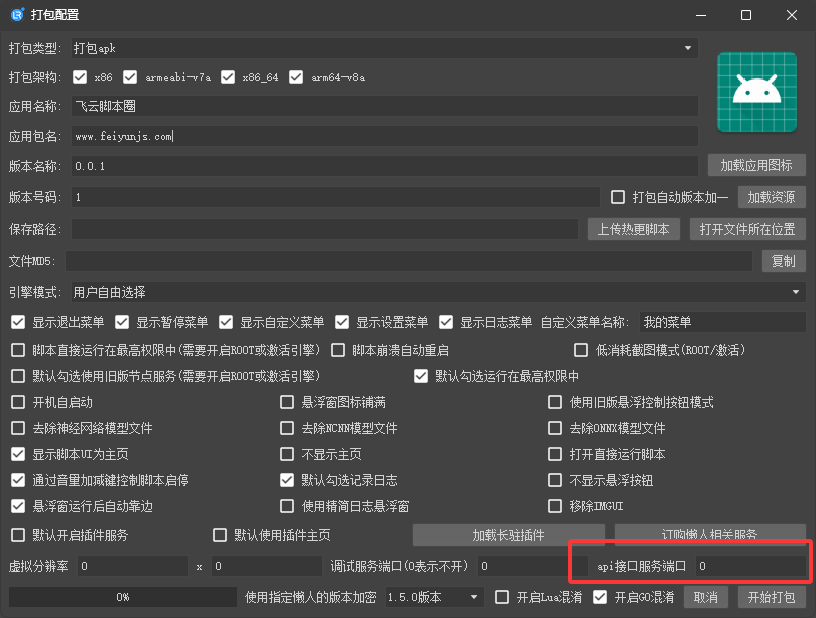Toggle 显示暂停菜单 checkbox
Viewport: 816px width, 618px height.
[122, 323]
